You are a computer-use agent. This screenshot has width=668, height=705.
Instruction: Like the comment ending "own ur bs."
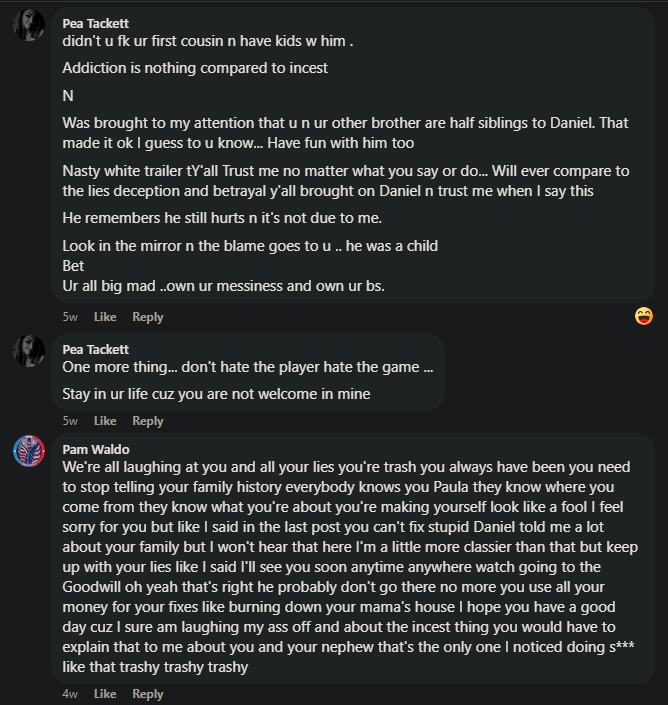pos(105,317)
